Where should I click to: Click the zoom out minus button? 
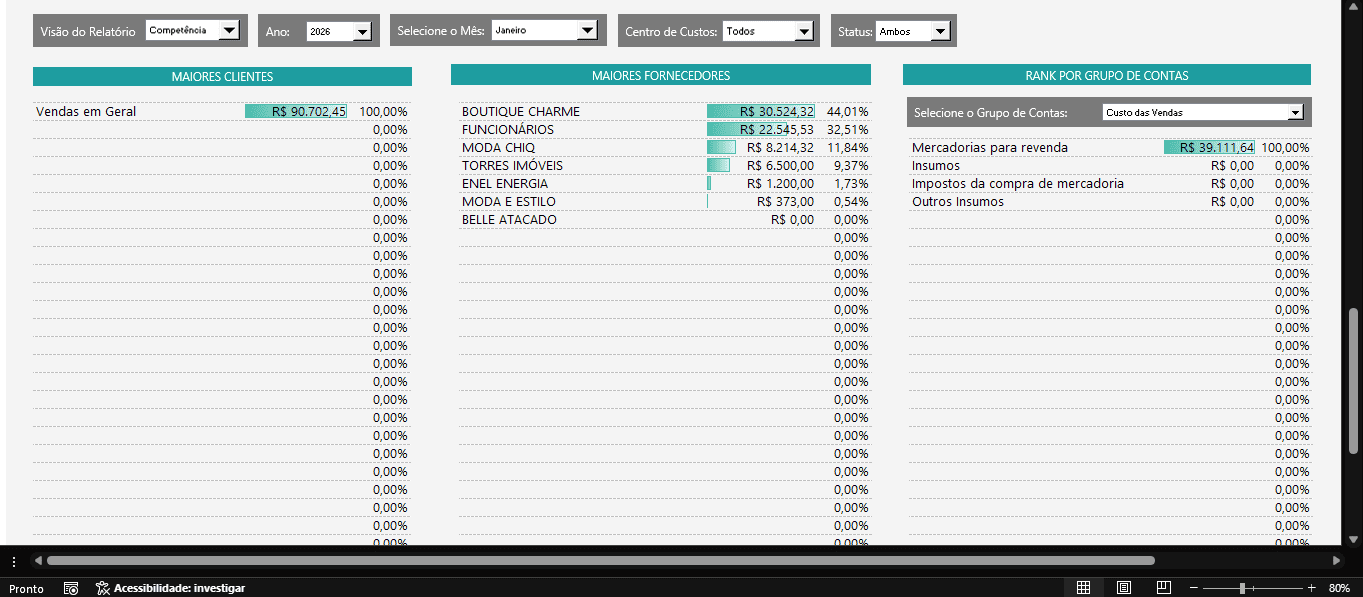click(1193, 588)
